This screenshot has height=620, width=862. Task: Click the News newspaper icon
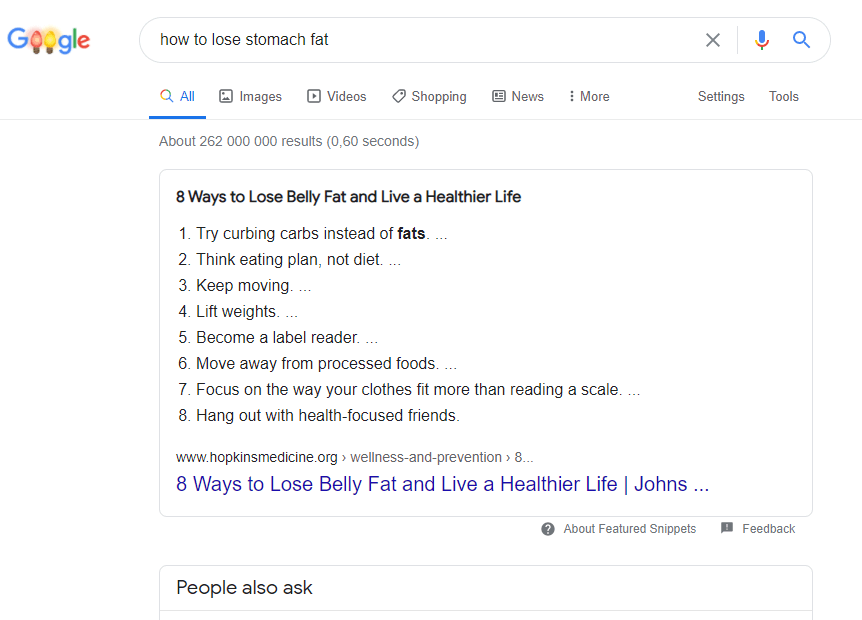[x=499, y=96]
